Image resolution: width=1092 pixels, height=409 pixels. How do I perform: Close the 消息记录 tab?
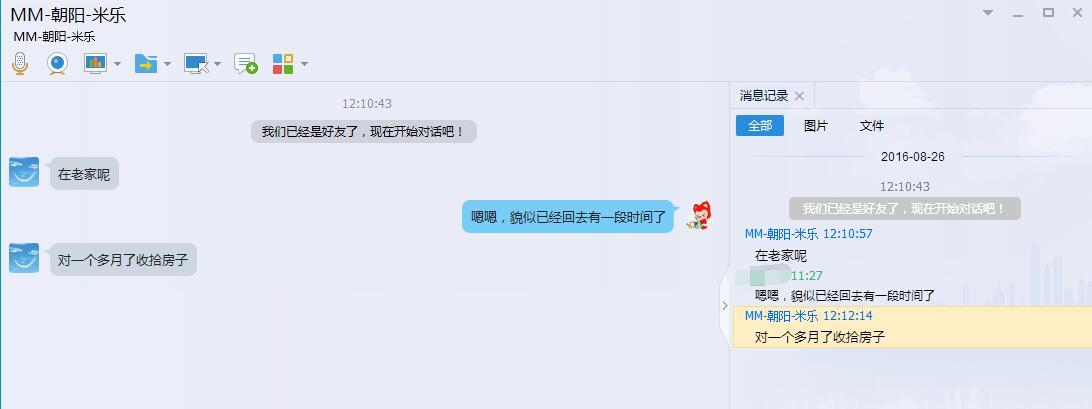coord(800,96)
